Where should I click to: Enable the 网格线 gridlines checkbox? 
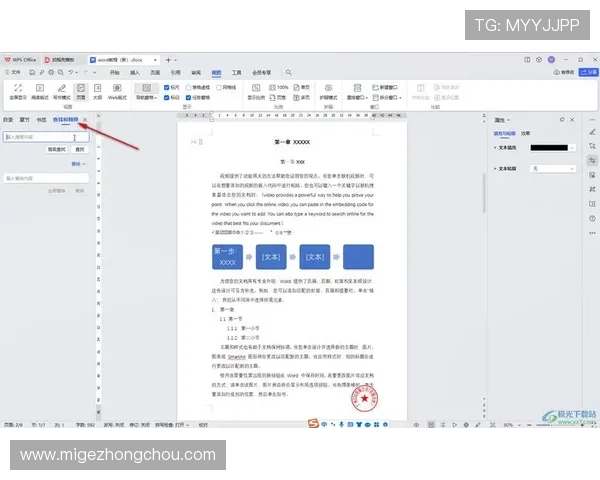coord(222,87)
